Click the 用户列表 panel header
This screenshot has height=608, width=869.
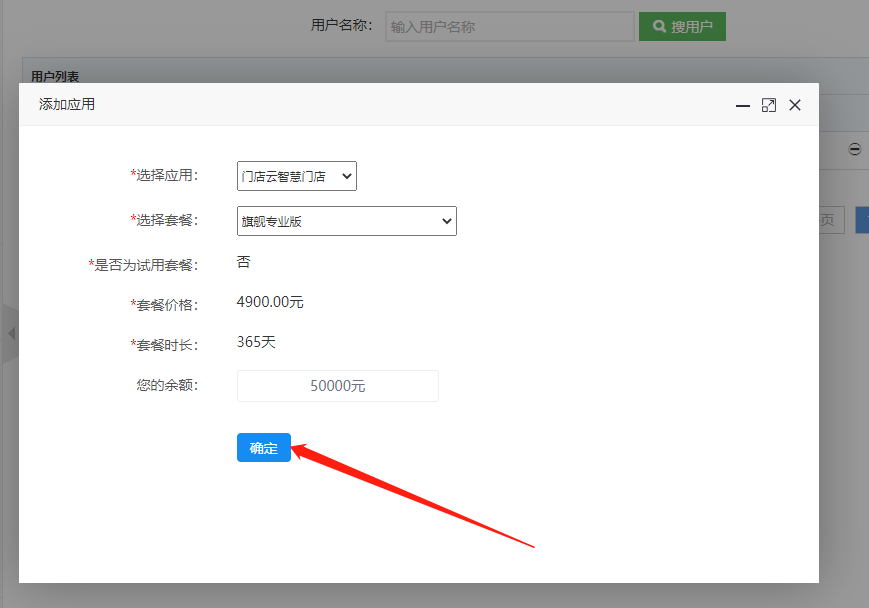[x=56, y=76]
